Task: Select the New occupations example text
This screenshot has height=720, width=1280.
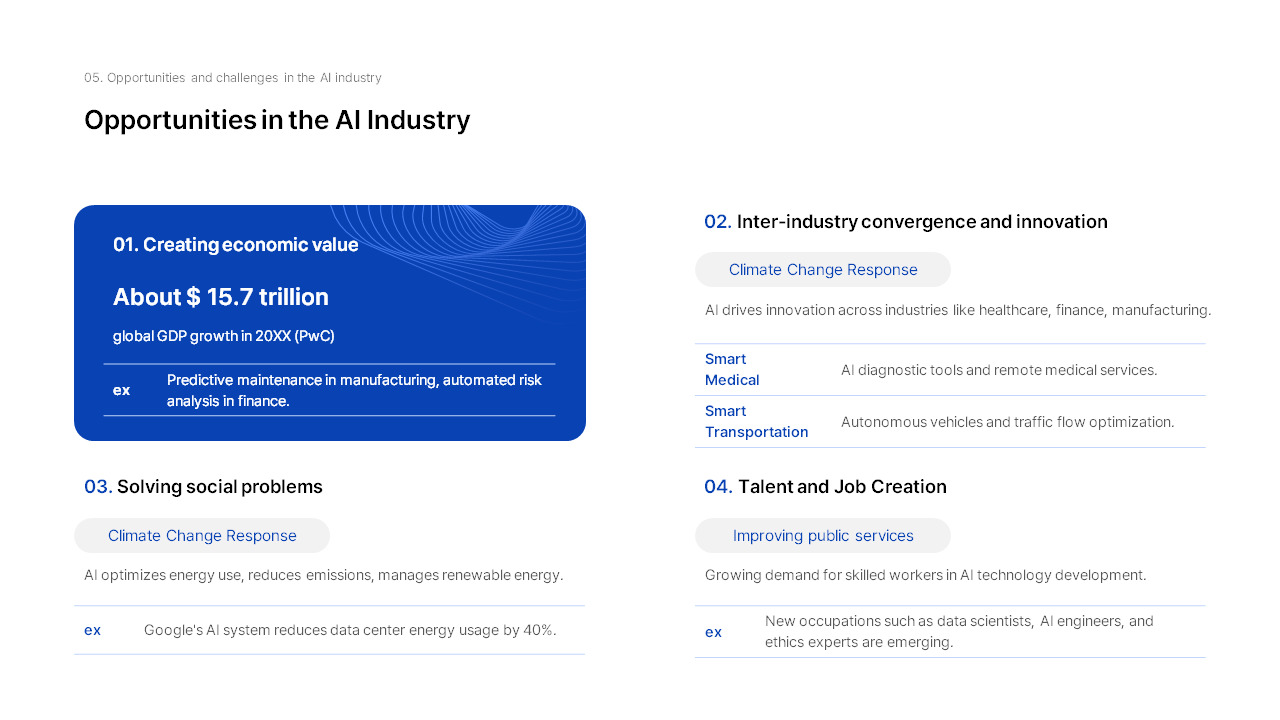Action: click(x=960, y=632)
